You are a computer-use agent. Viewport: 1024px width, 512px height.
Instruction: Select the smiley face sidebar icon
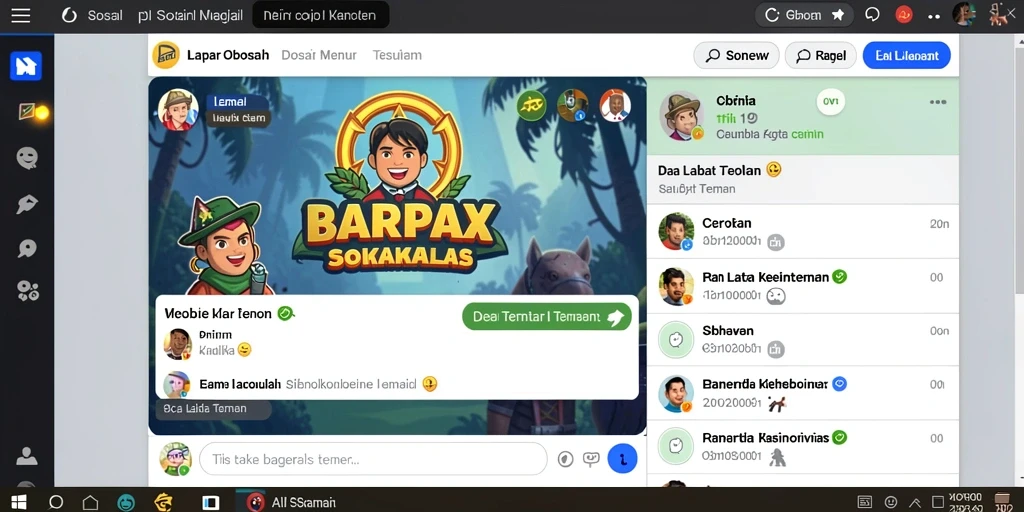pyautogui.click(x=27, y=157)
